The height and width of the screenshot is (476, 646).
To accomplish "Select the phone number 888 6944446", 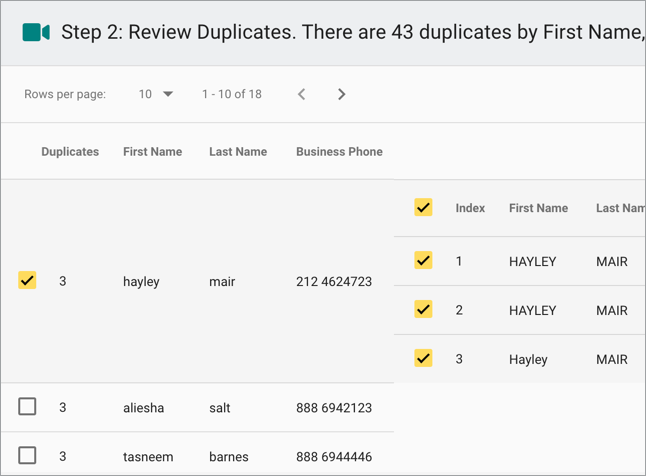I will 334,457.
